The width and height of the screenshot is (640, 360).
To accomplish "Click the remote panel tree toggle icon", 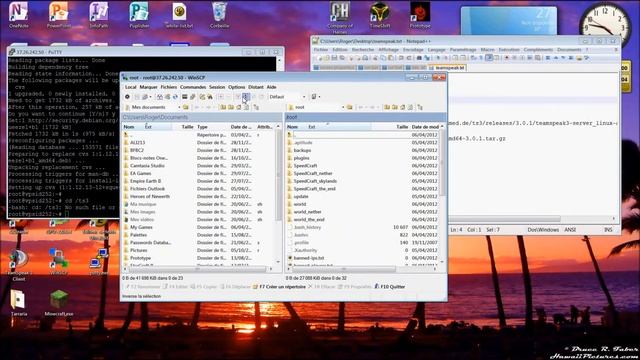I will 420,107.
